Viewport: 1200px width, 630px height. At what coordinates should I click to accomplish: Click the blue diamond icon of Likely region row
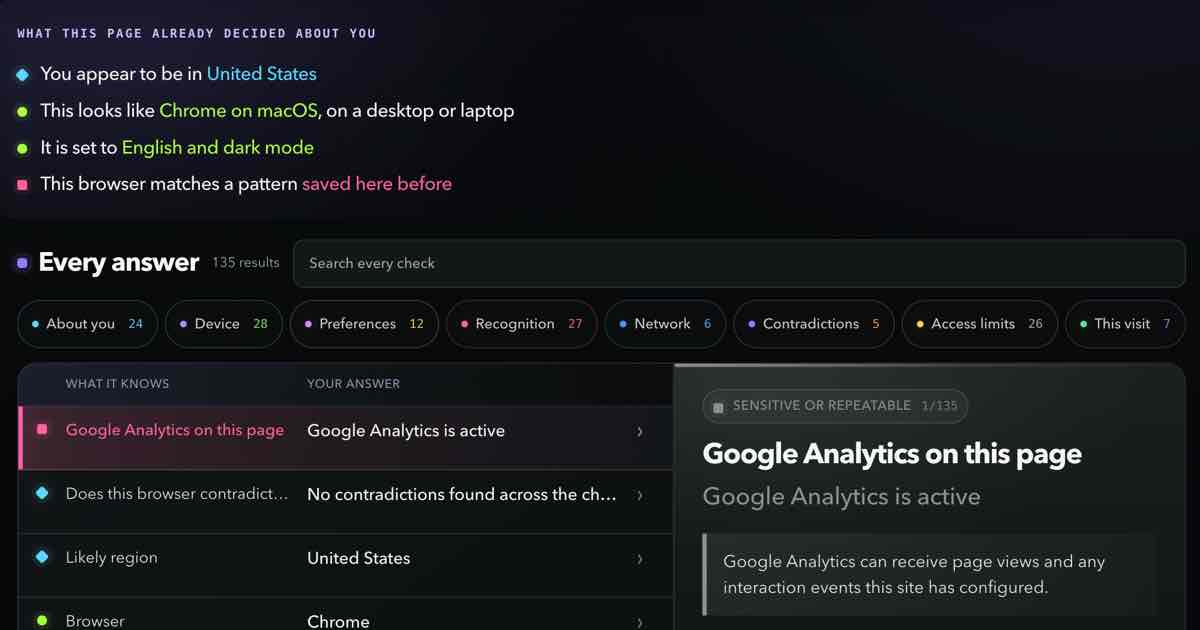[x=42, y=557]
